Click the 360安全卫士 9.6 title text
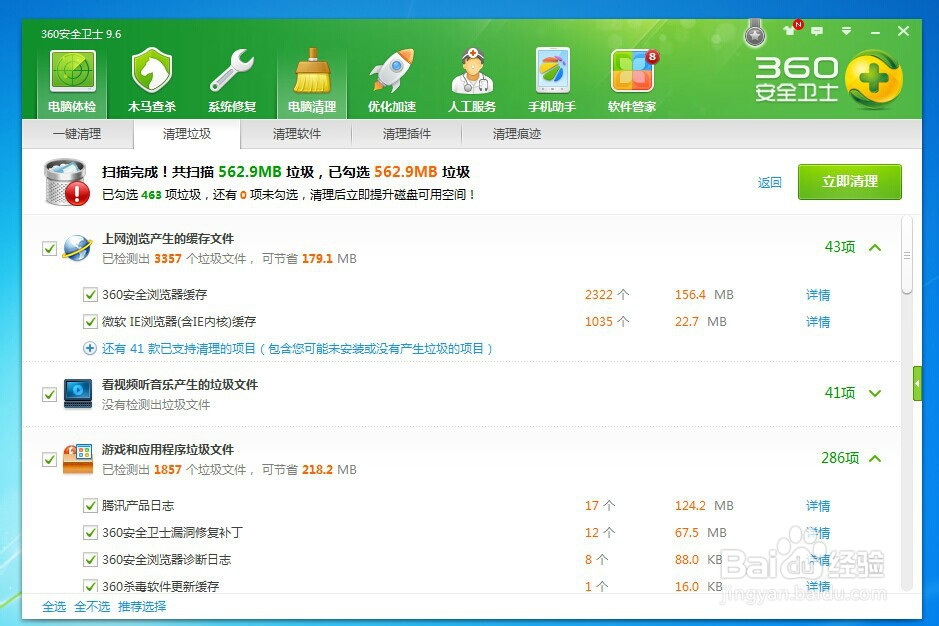This screenshot has height=626, width=939. [x=81, y=34]
